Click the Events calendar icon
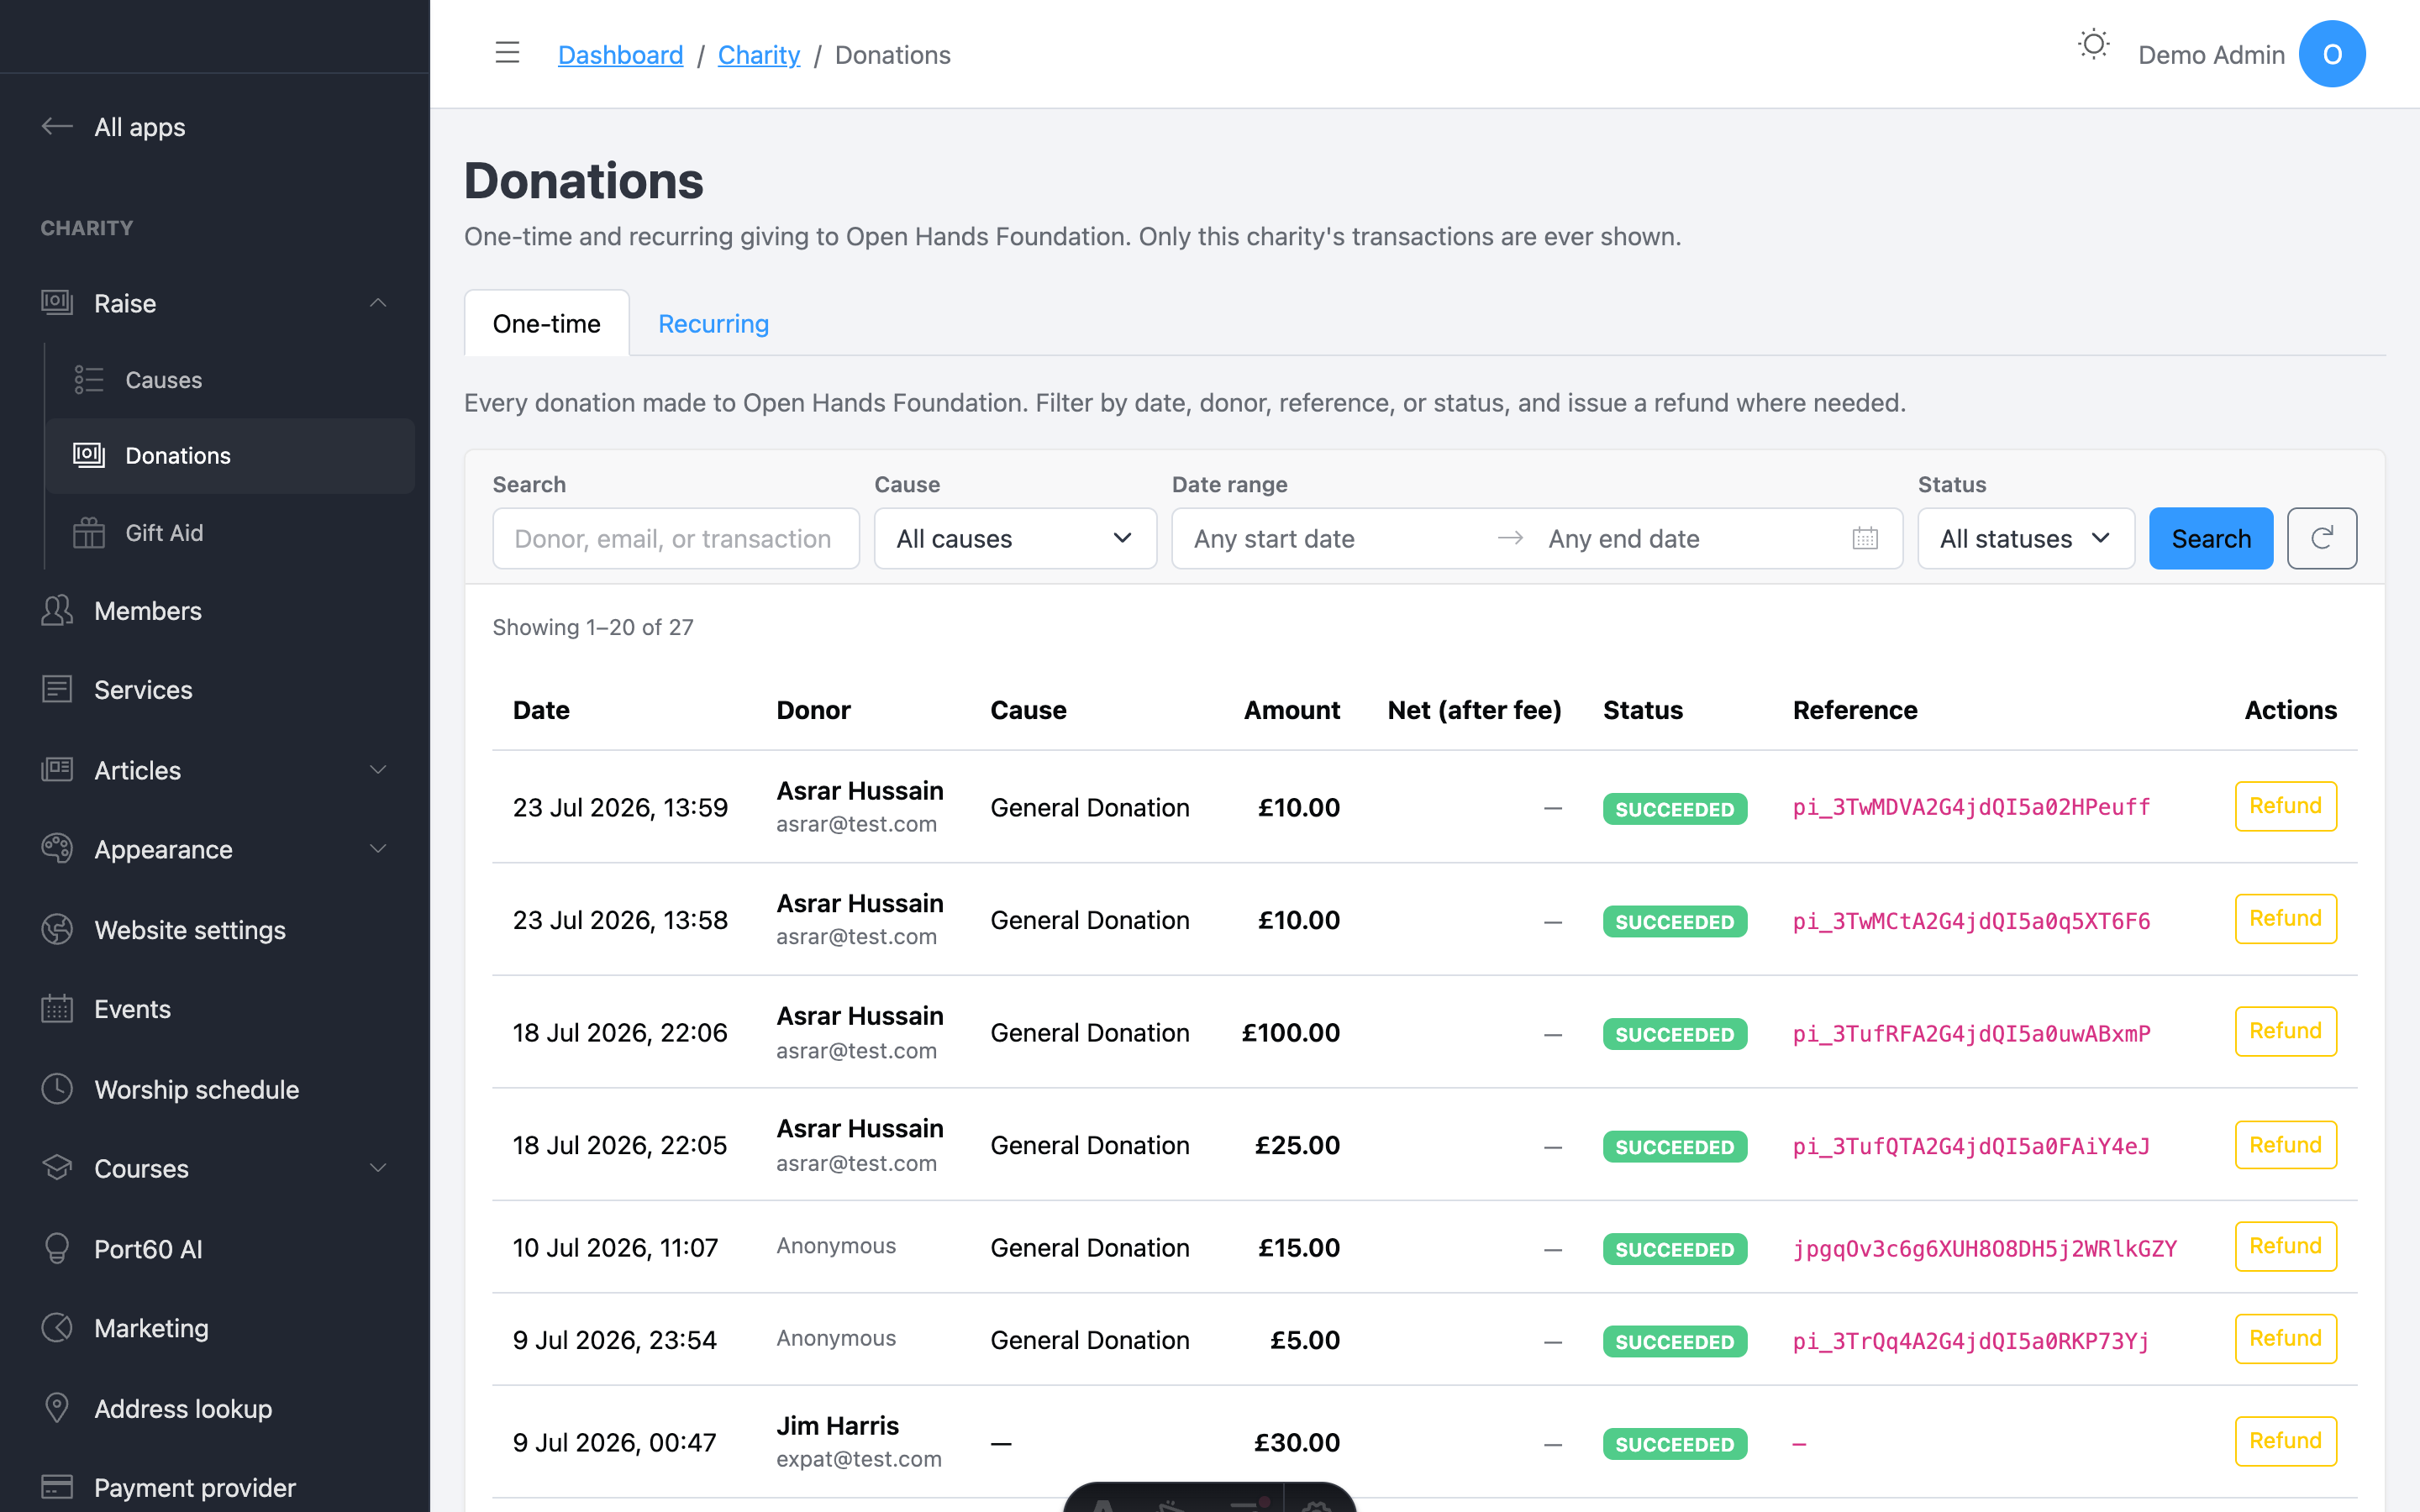Screen dimensions: 2420x1512 tap(57, 1008)
